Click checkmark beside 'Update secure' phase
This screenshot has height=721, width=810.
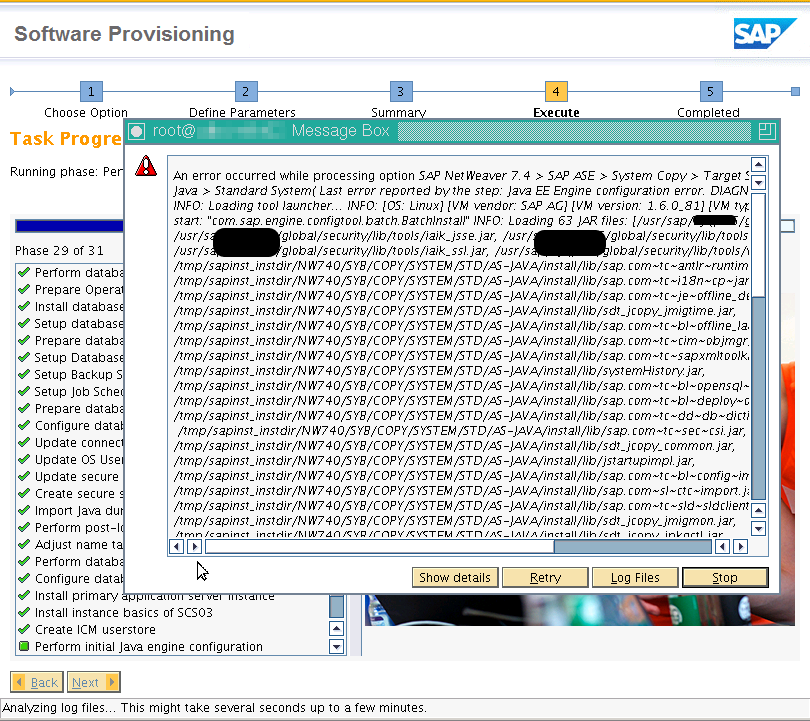click(24, 476)
